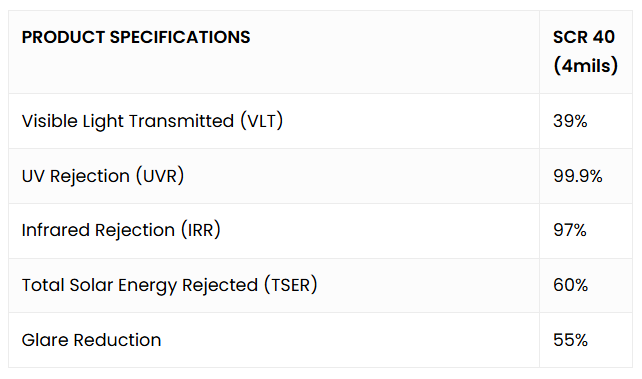Select the 99.9% UV rejection value
Viewport: 642px width, 379px height.
(578, 176)
